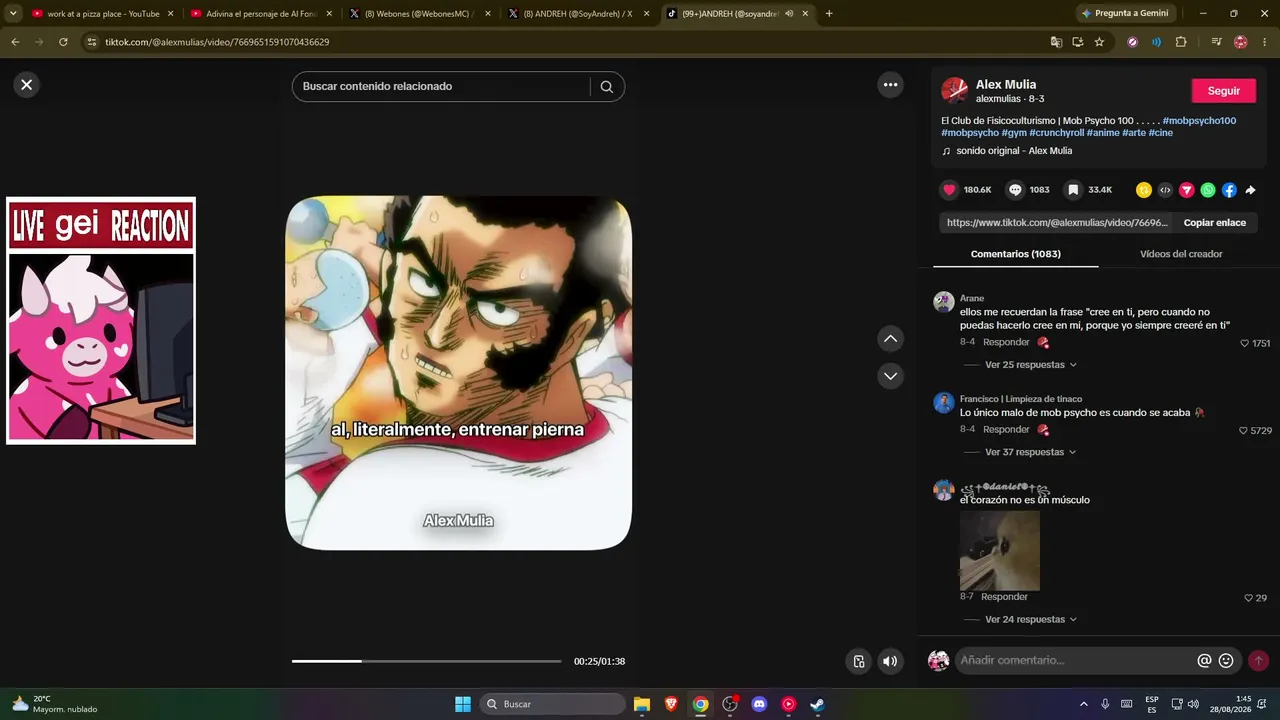1280x720 pixels.
Task: Open Discord from the taskbar
Action: [759, 704]
